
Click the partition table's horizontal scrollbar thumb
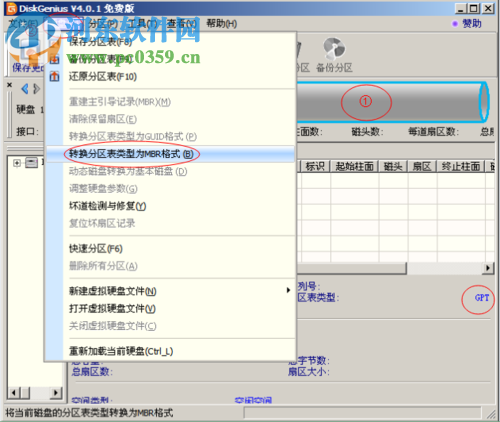coord(352,268)
